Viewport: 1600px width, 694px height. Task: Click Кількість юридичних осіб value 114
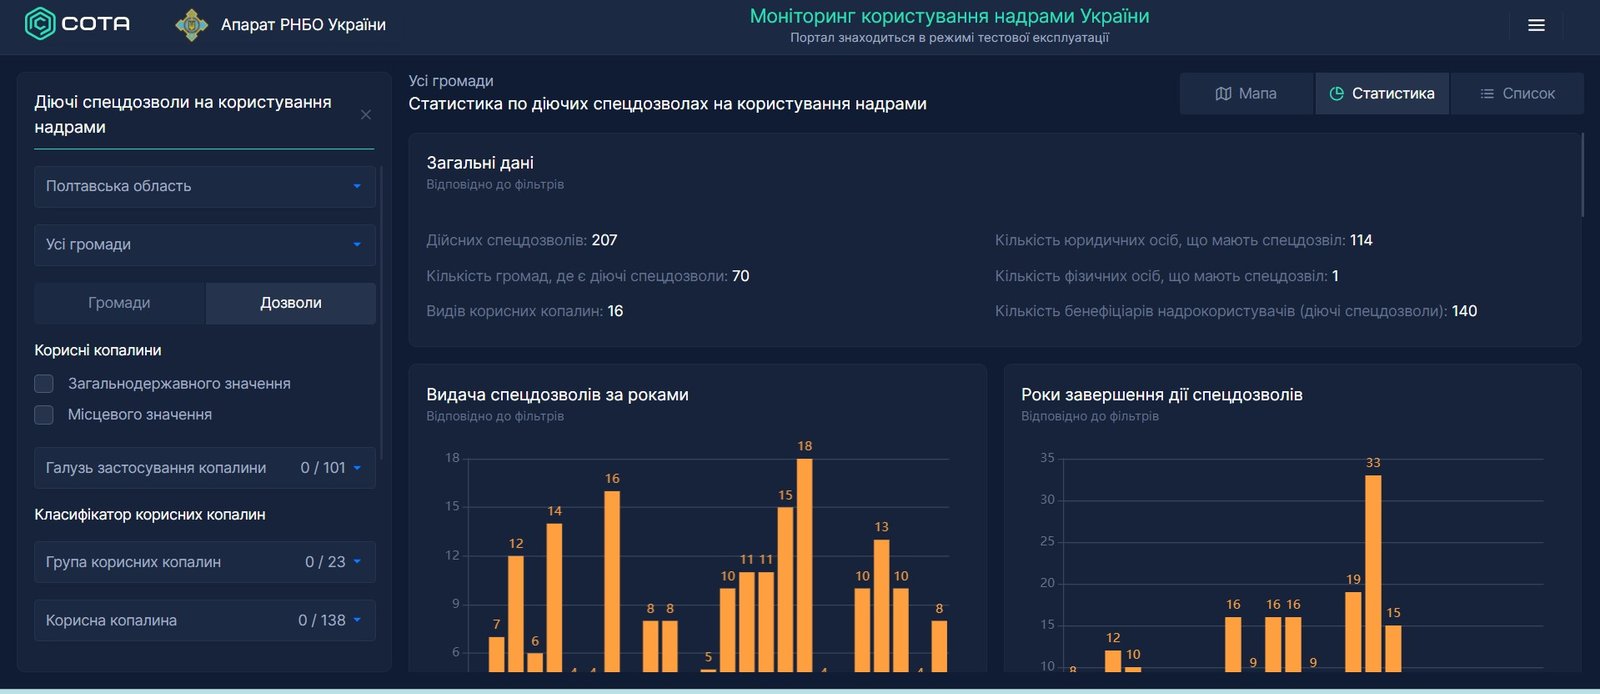pos(1361,240)
